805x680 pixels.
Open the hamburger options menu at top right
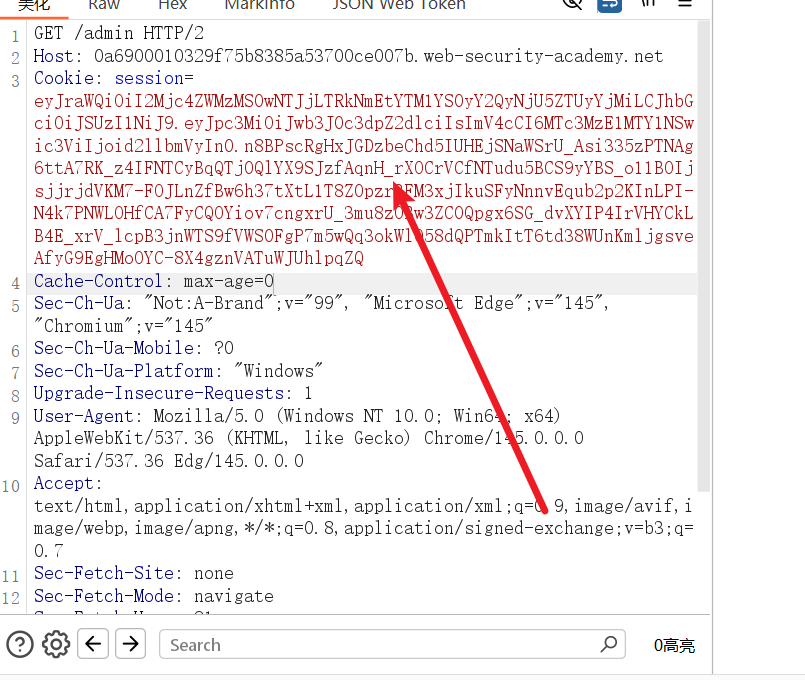(686, 4)
